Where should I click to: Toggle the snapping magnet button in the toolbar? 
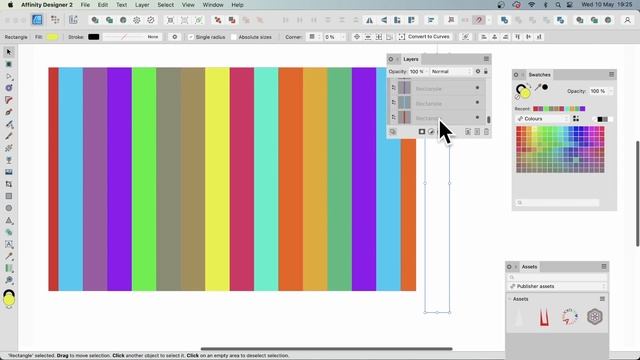point(479,20)
